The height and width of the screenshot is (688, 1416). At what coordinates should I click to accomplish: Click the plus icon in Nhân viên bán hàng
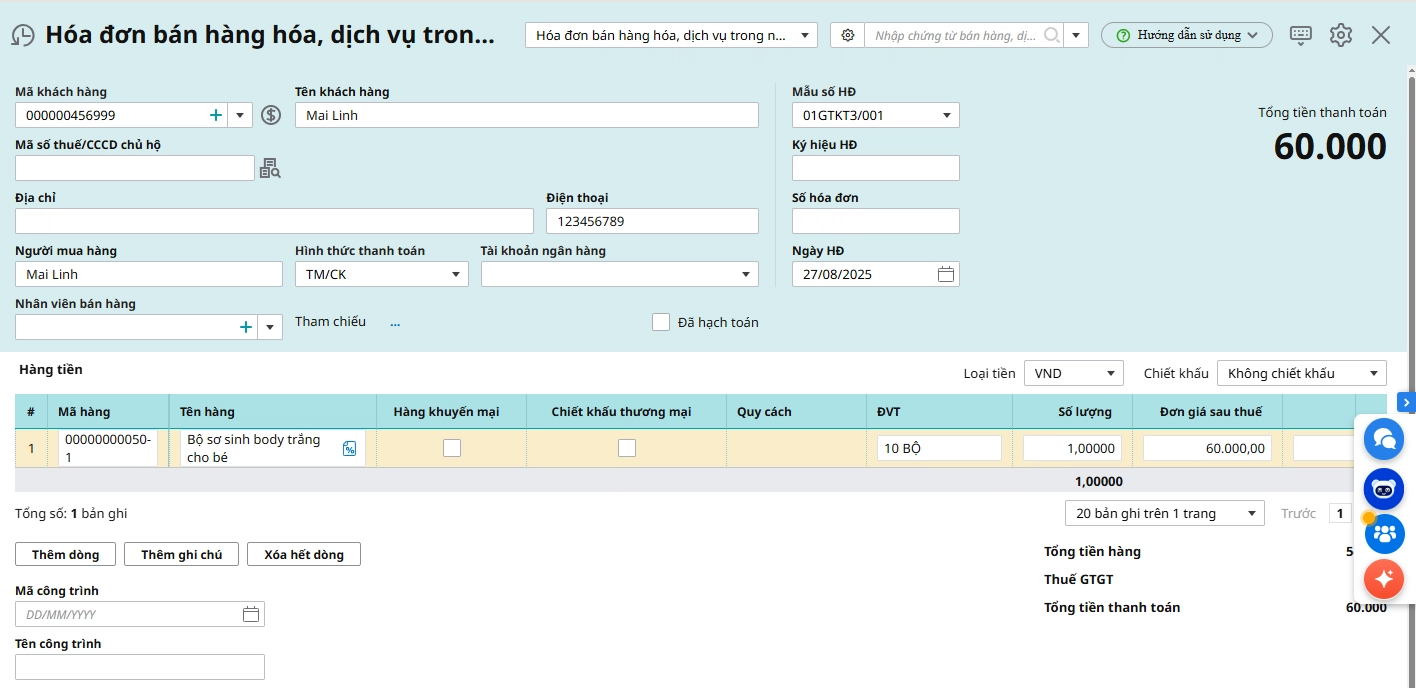[245, 327]
